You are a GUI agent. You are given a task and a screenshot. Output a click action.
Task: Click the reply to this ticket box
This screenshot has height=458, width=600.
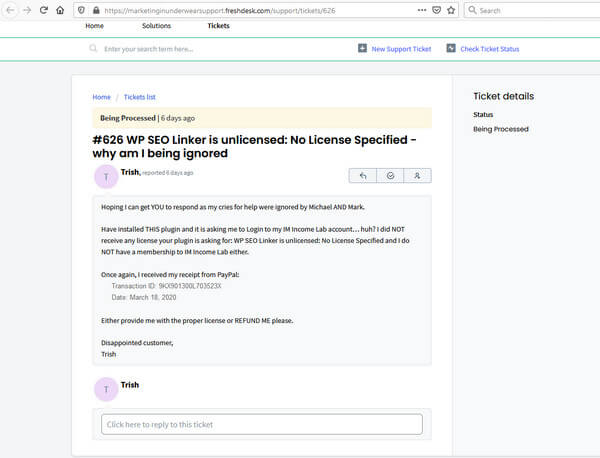pos(262,424)
